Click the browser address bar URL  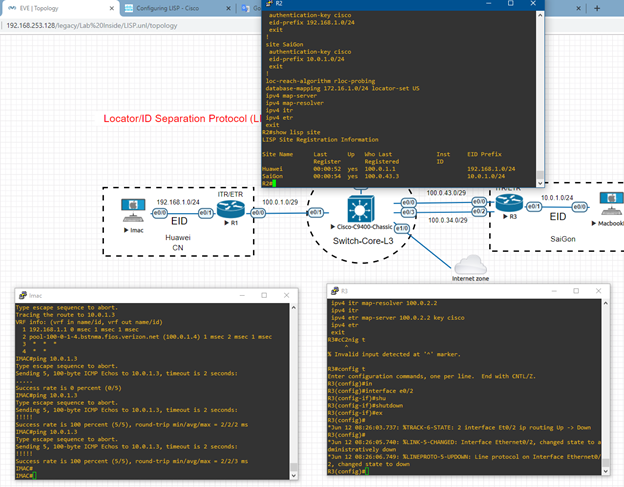(x=92, y=25)
